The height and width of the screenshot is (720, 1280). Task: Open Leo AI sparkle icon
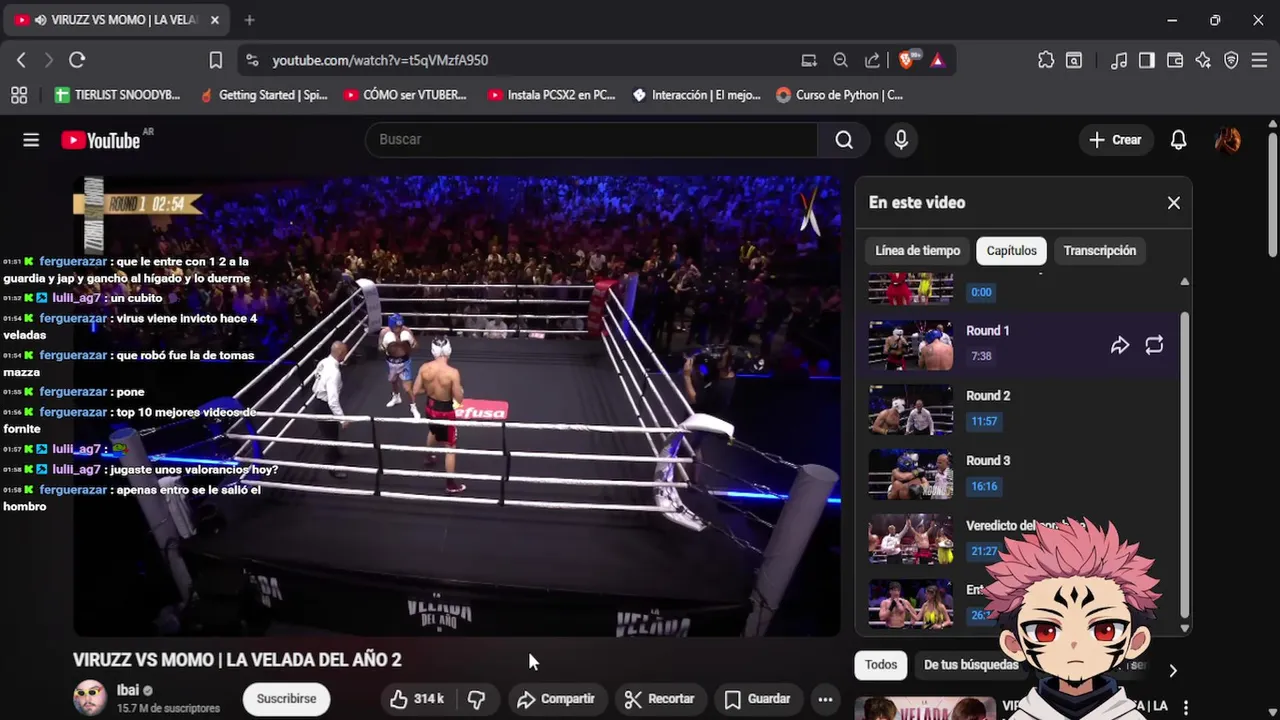pyautogui.click(x=1203, y=60)
